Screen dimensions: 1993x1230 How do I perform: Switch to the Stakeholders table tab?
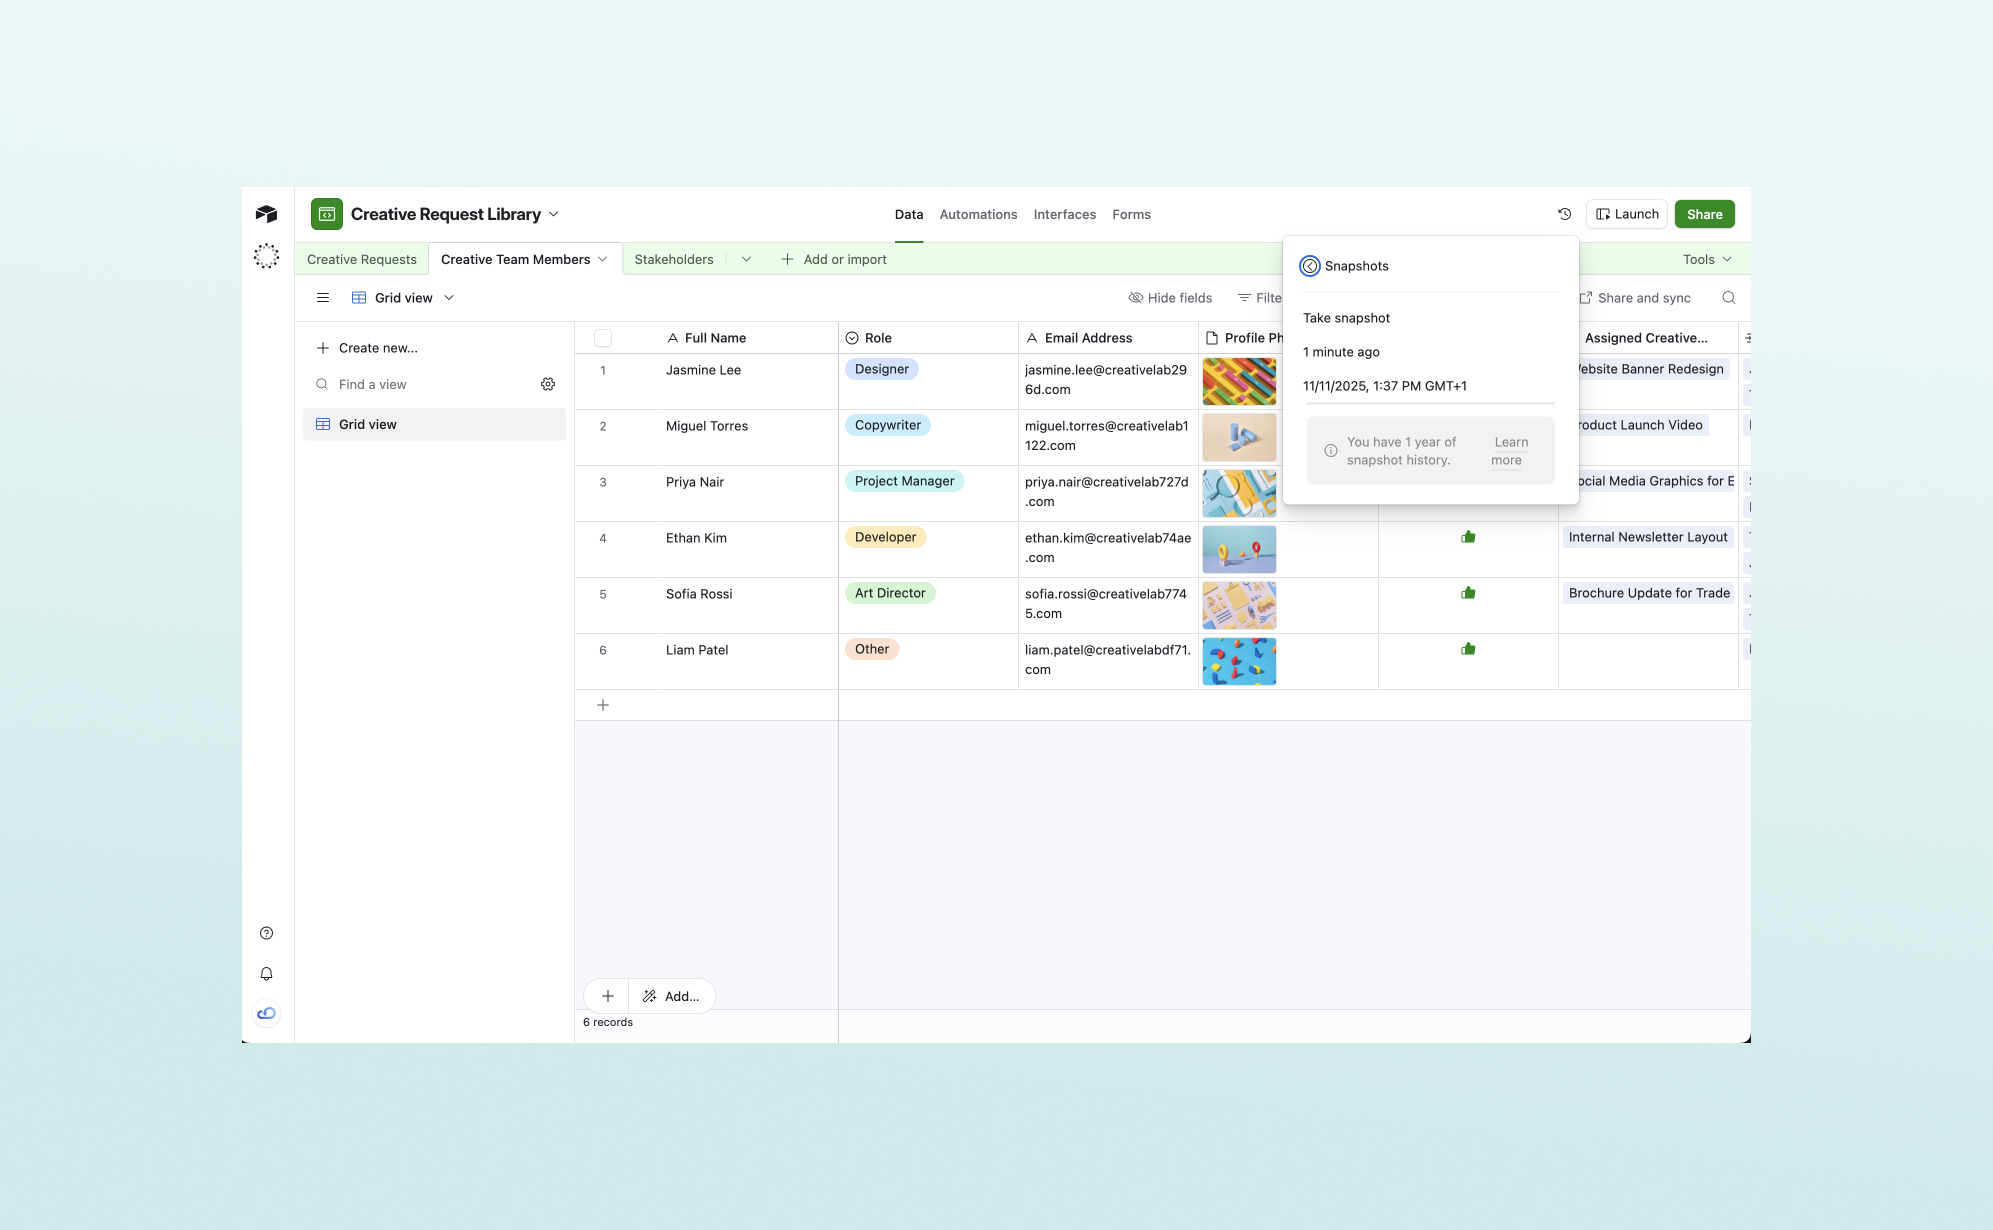coord(673,259)
